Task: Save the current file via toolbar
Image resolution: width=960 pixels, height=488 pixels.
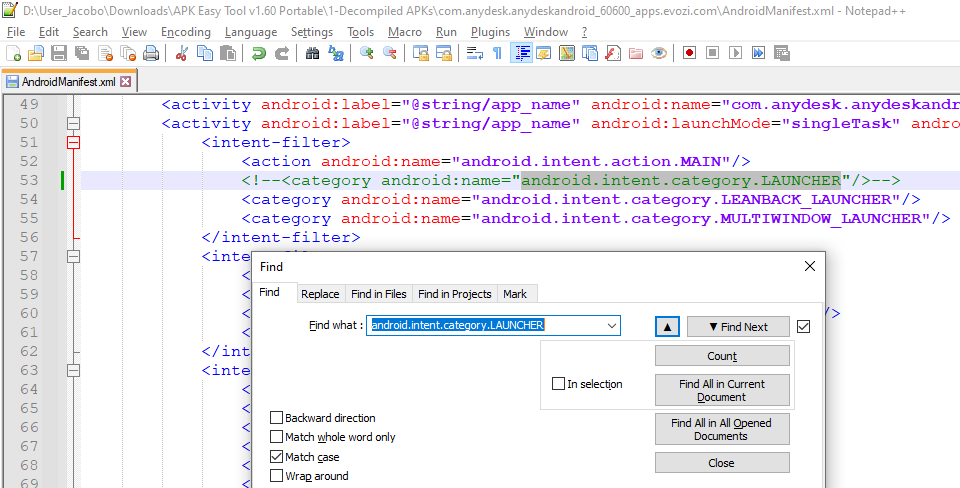Action: (x=59, y=53)
